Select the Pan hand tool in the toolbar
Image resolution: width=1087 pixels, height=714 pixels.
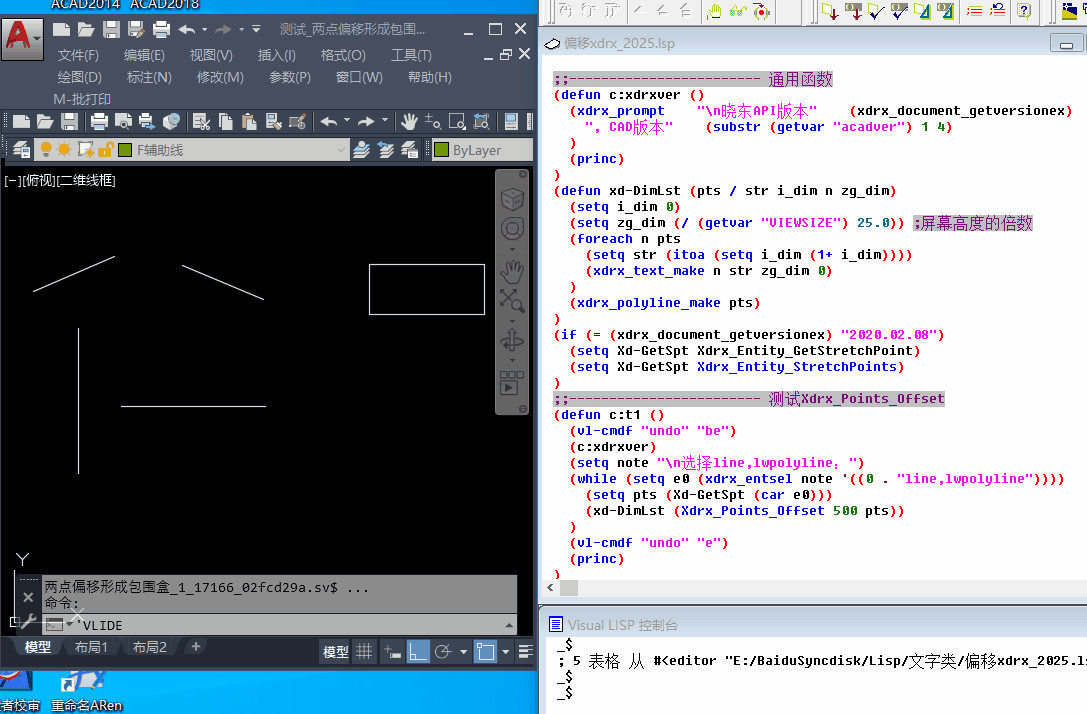click(x=409, y=122)
